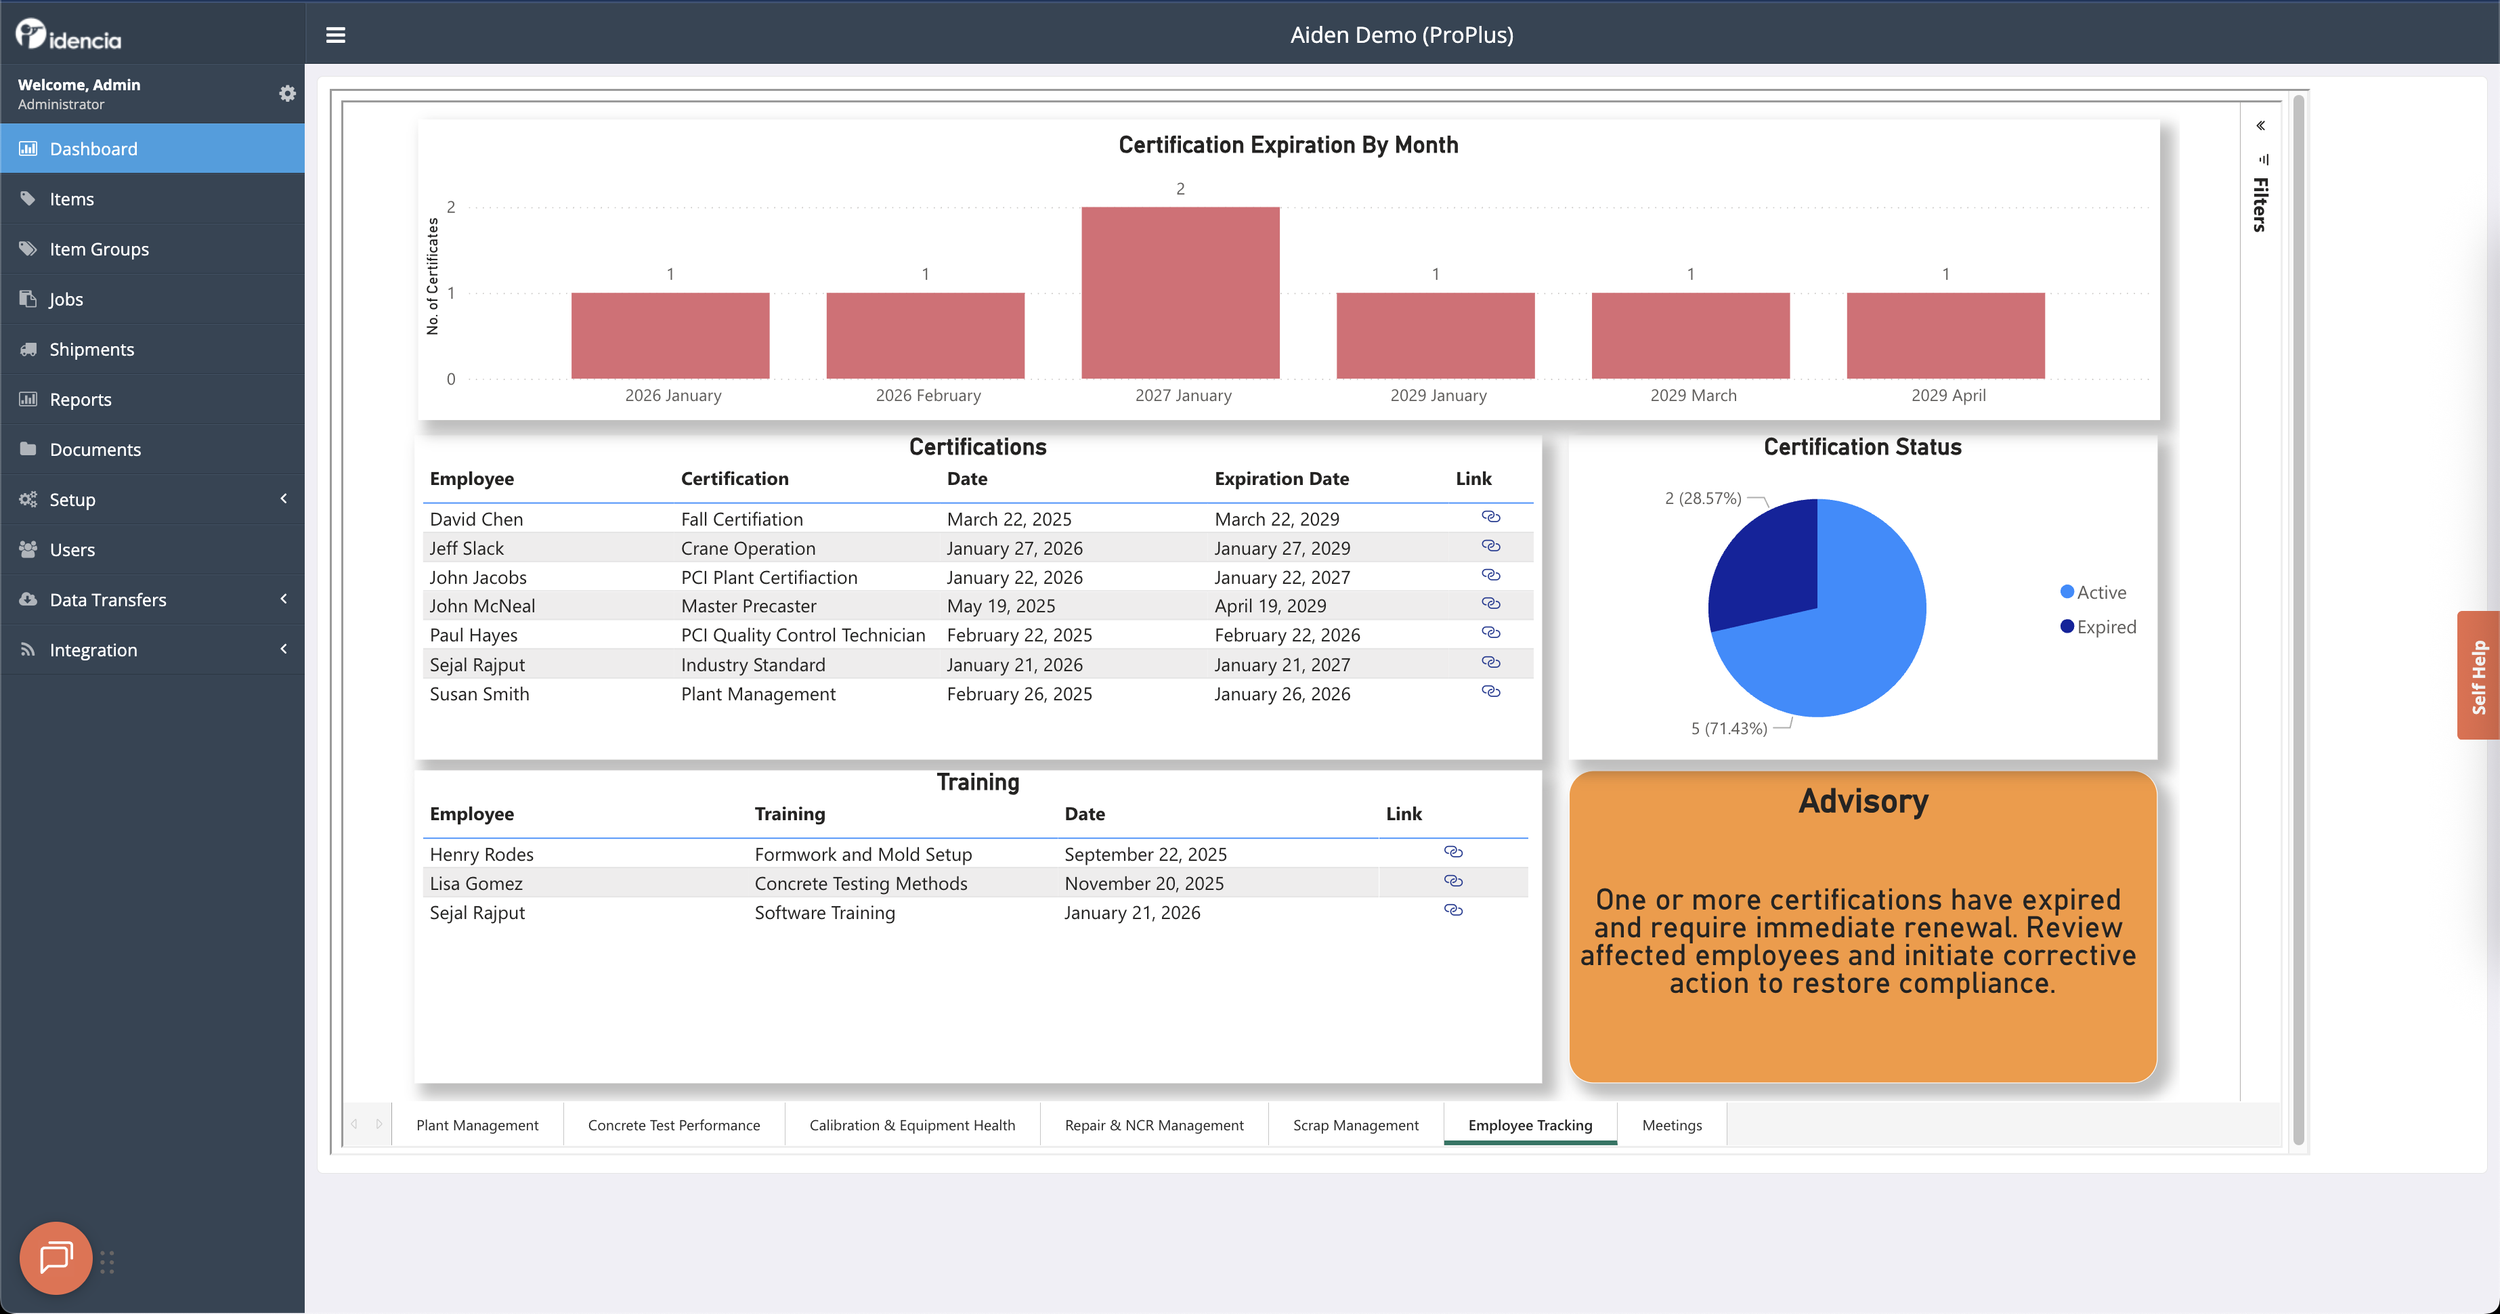Switch to the Scrap Management tab

1355,1125
